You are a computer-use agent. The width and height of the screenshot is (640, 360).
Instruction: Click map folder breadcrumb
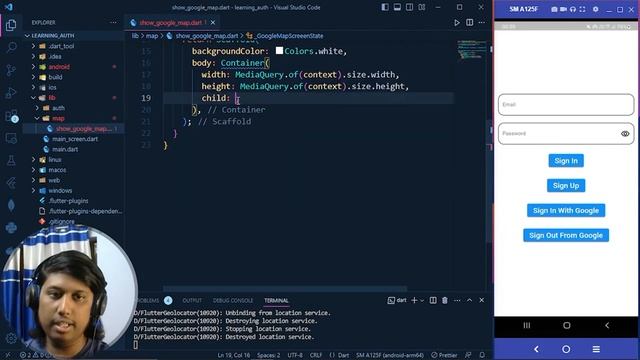(152, 36)
